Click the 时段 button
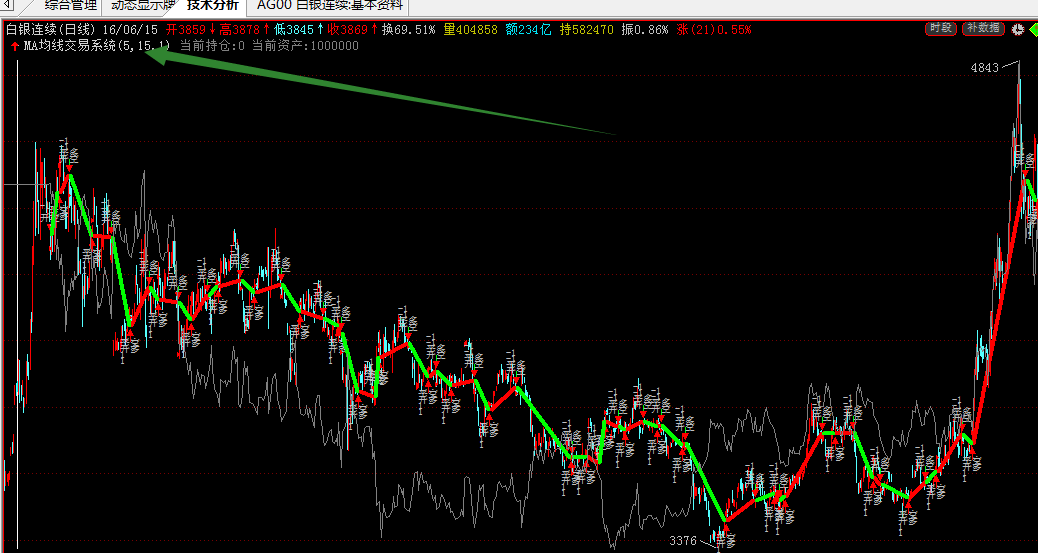Screen dimensions: 1038x553 (x=941, y=28)
